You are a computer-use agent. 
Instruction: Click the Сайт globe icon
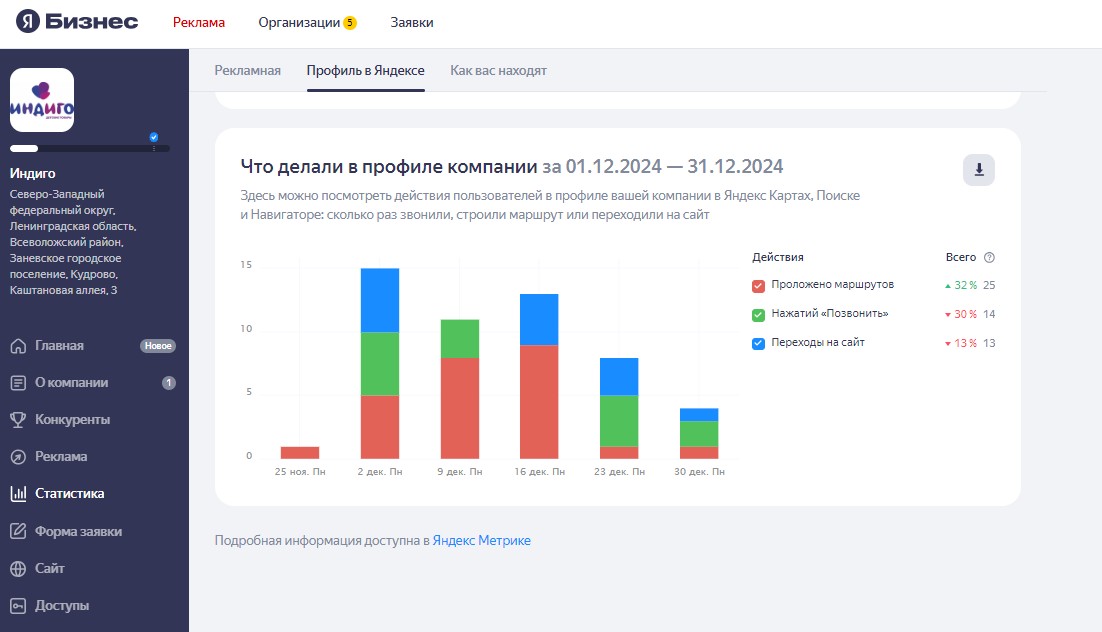[x=18, y=568]
